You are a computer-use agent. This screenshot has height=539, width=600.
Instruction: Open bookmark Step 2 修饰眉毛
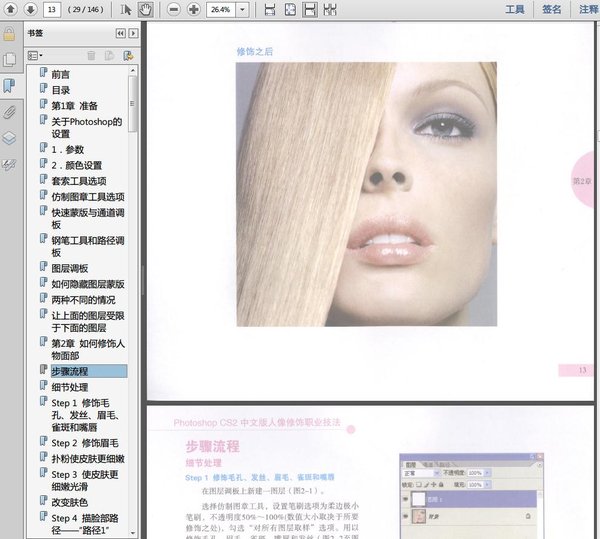click(85, 442)
